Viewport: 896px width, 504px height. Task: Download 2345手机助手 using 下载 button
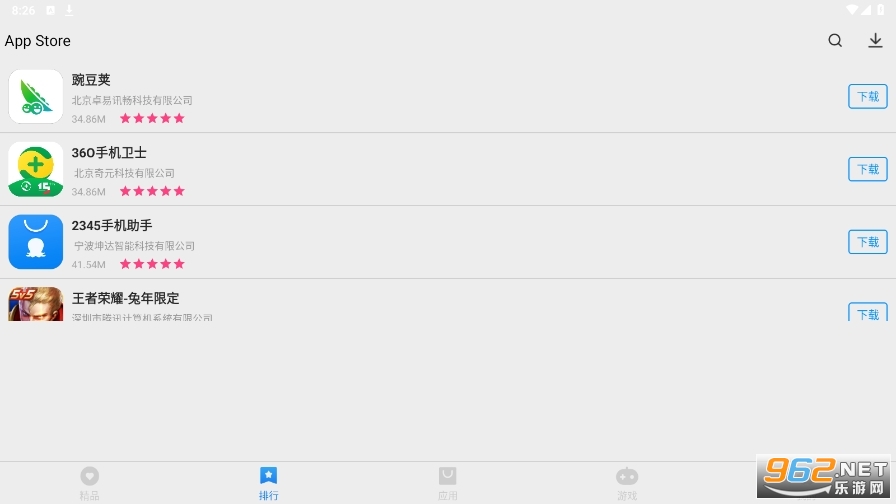pyautogui.click(x=867, y=242)
